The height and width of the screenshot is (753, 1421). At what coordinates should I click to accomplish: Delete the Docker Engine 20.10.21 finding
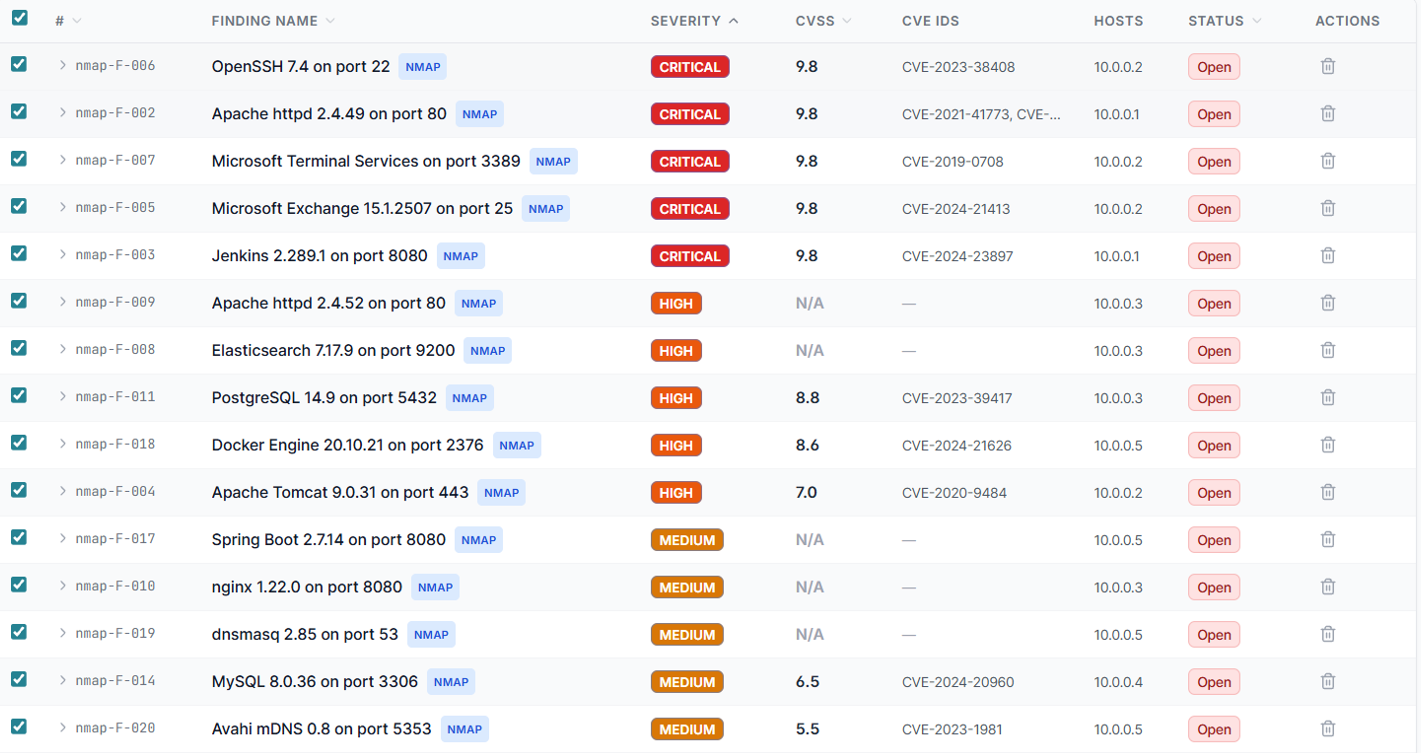[1327, 445]
